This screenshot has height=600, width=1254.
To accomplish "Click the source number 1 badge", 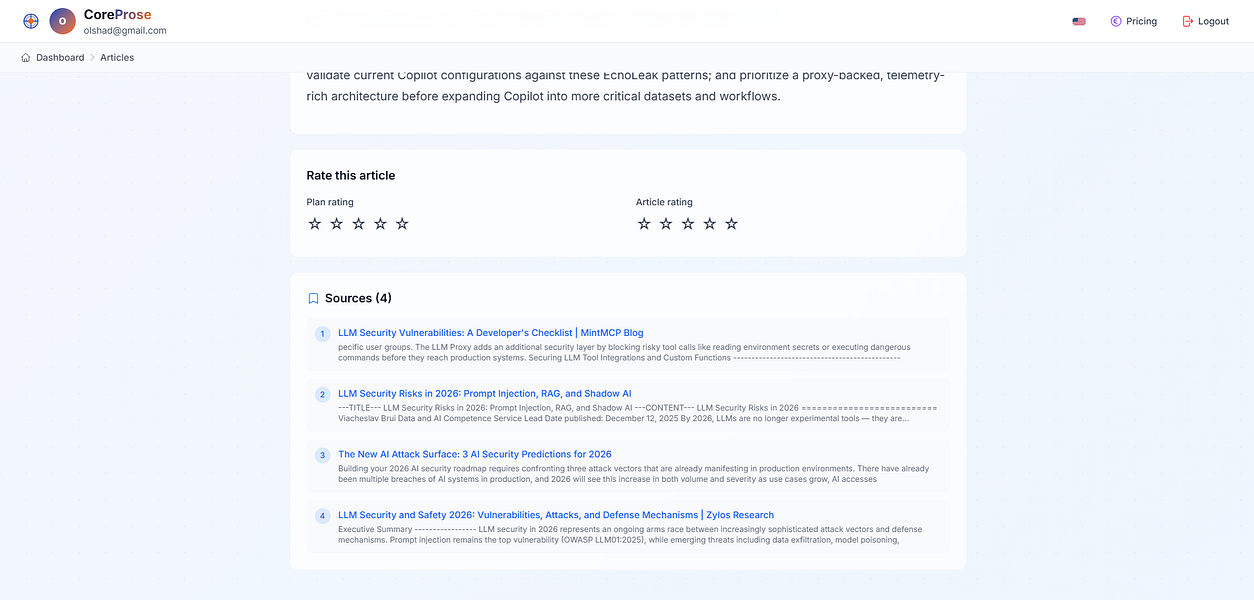I will click(x=322, y=334).
